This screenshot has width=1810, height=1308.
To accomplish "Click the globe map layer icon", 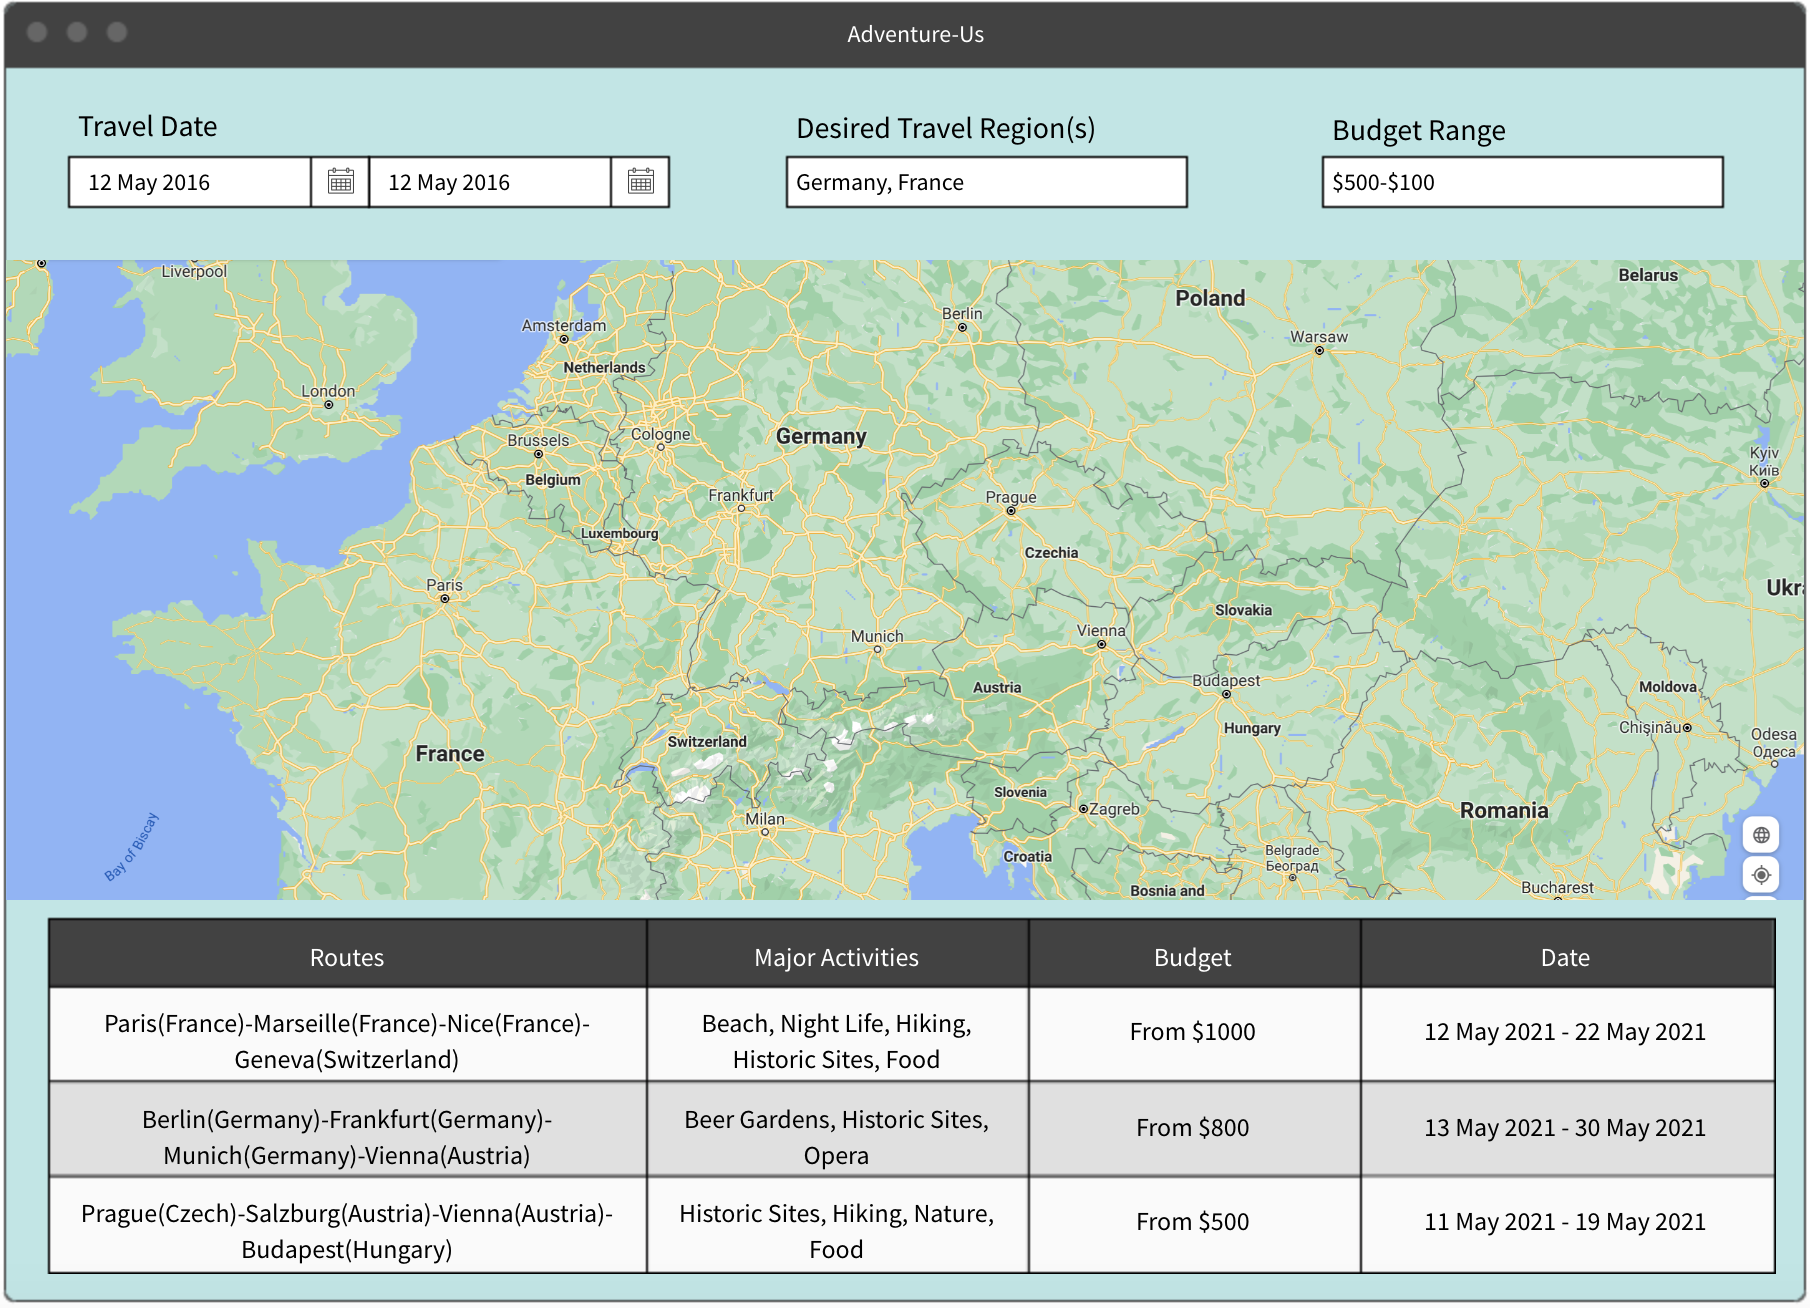I will coord(1761,835).
